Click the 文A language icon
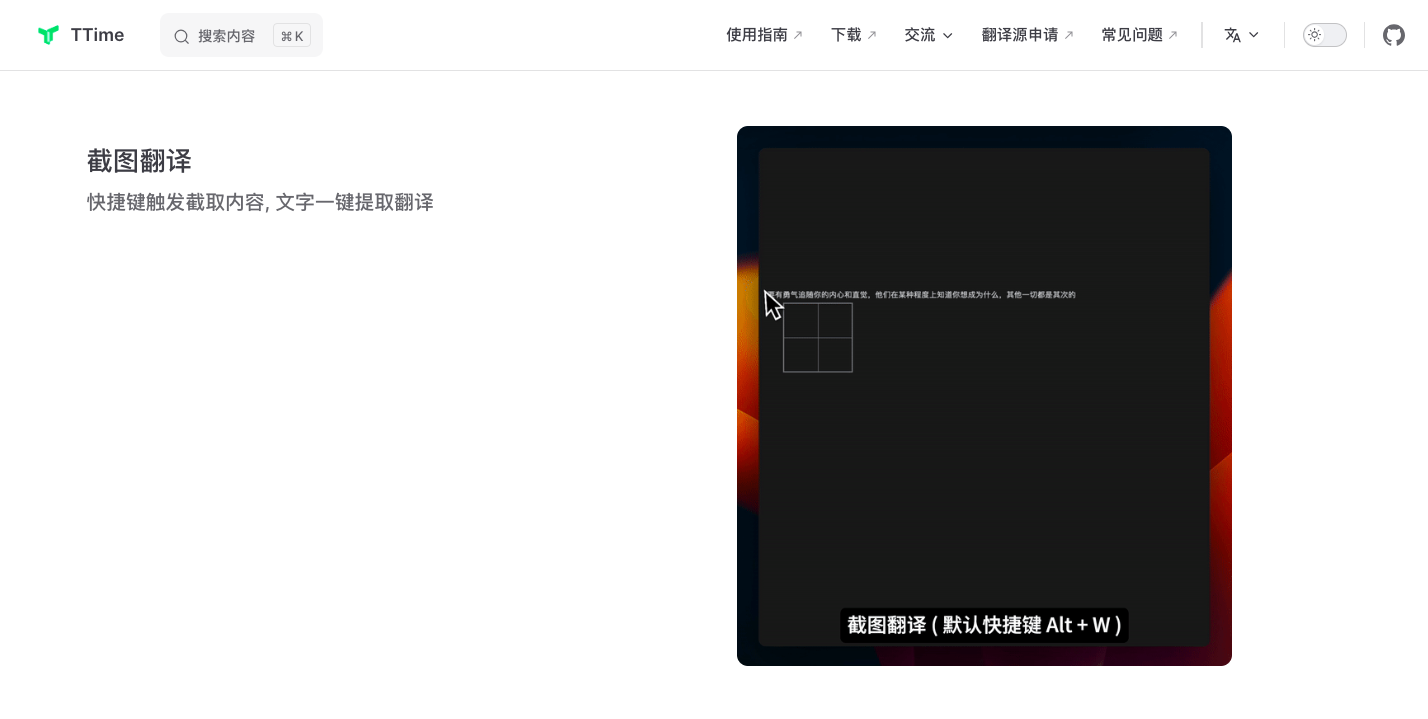 [x=1234, y=34]
